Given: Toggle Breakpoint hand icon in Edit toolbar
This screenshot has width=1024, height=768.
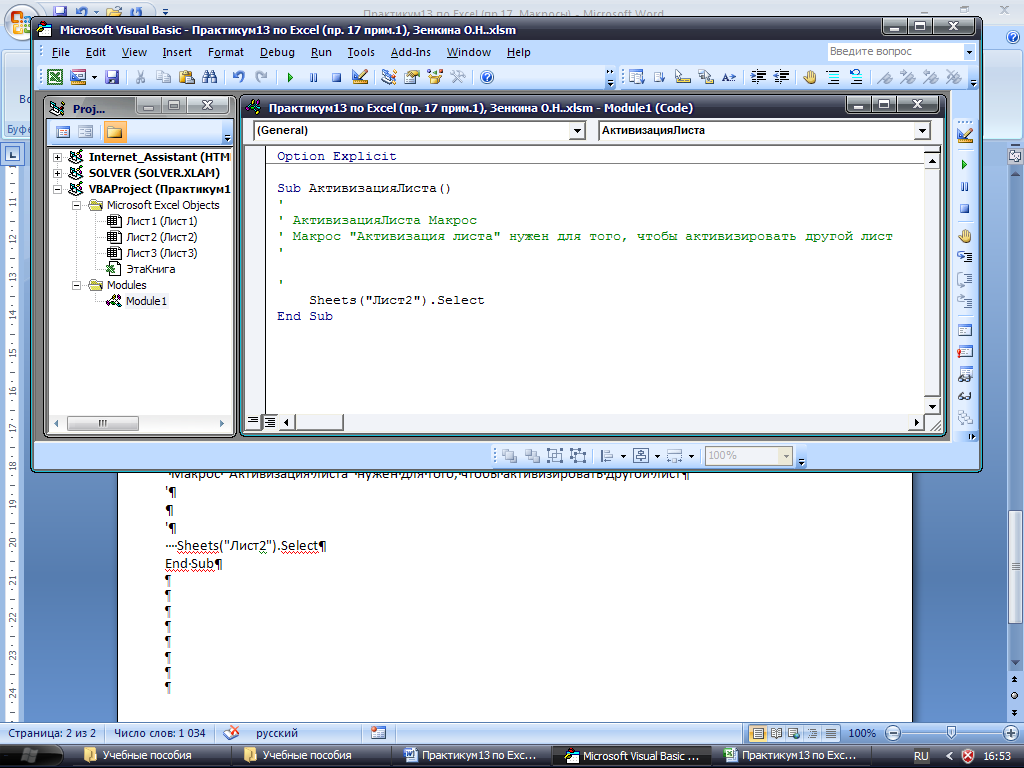Looking at the screenshot, I should coord(810,77).
